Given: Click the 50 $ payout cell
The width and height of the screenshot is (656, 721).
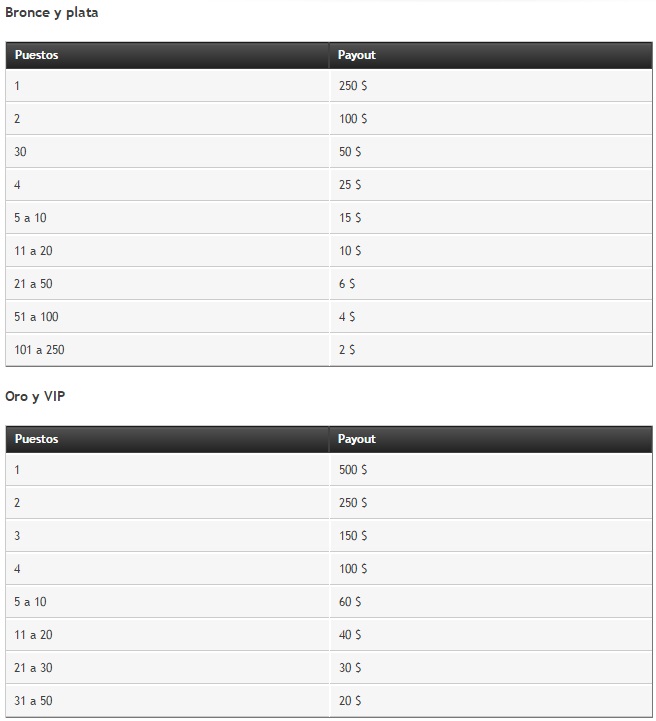Looking at the screenshot, I should tap(350, 152).
